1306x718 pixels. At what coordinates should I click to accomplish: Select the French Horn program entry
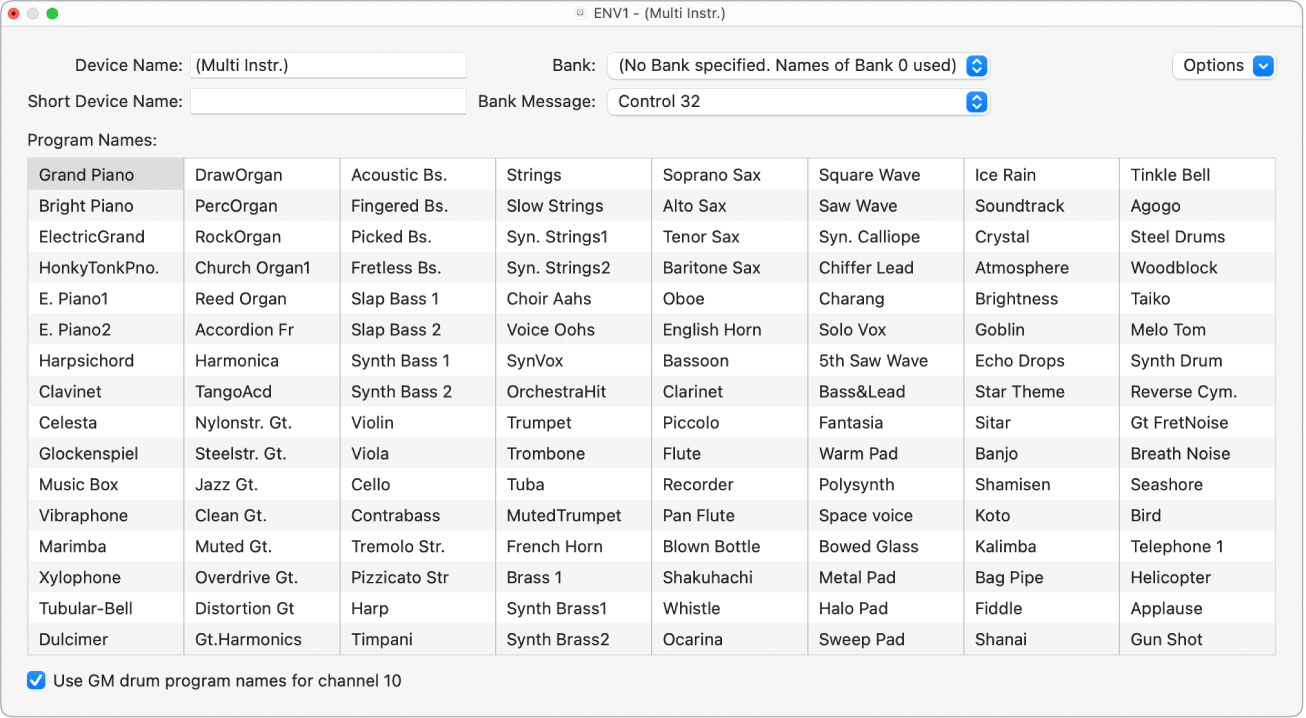coord(554,547)
